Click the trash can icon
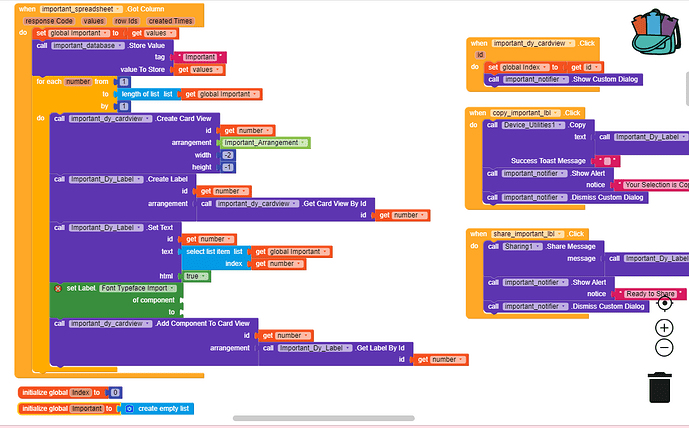This screenshot has height=428, width=689. coord(660,386)
